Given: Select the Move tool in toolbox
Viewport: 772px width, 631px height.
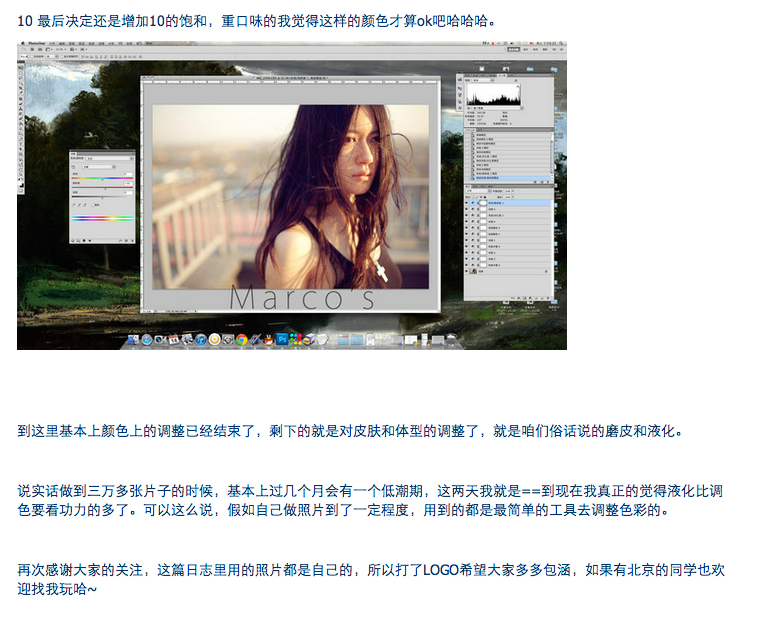Looking at the screenshot, I should point(21,68).
